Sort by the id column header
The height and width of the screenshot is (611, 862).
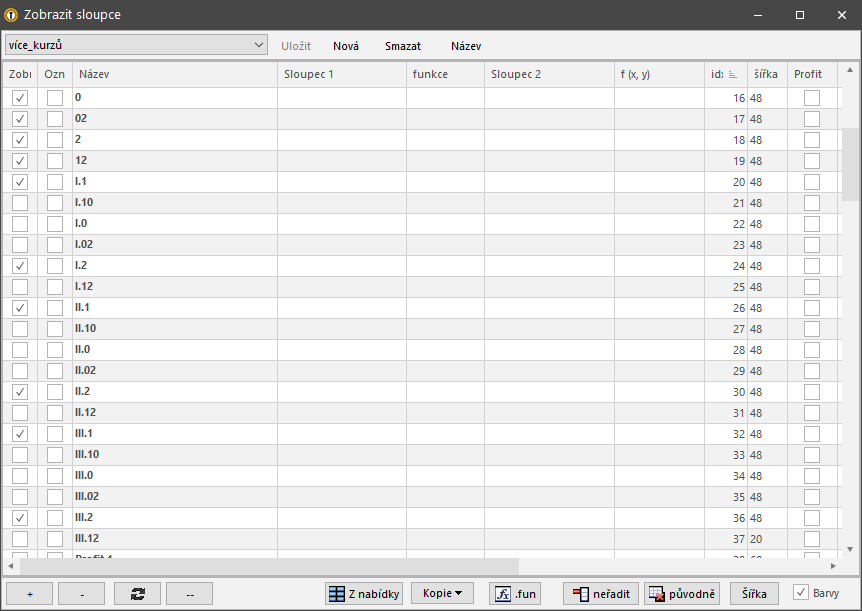coord(725,74)
